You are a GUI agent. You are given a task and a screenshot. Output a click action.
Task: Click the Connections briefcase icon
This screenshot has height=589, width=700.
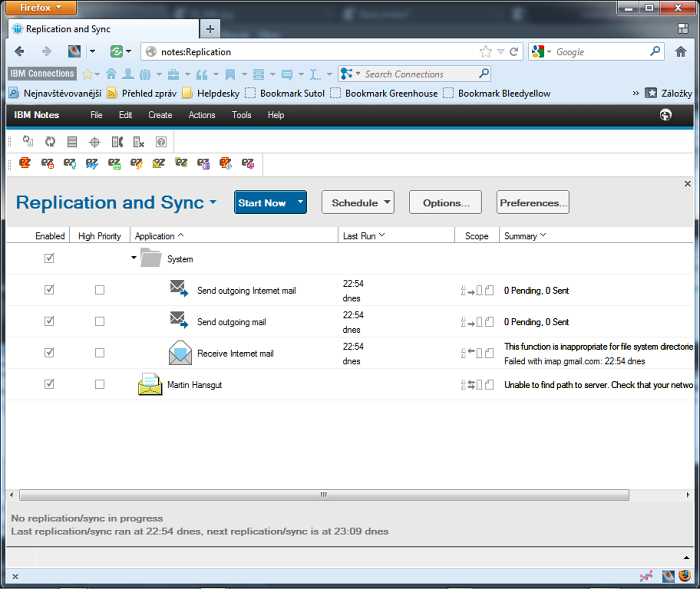(173, 74)
